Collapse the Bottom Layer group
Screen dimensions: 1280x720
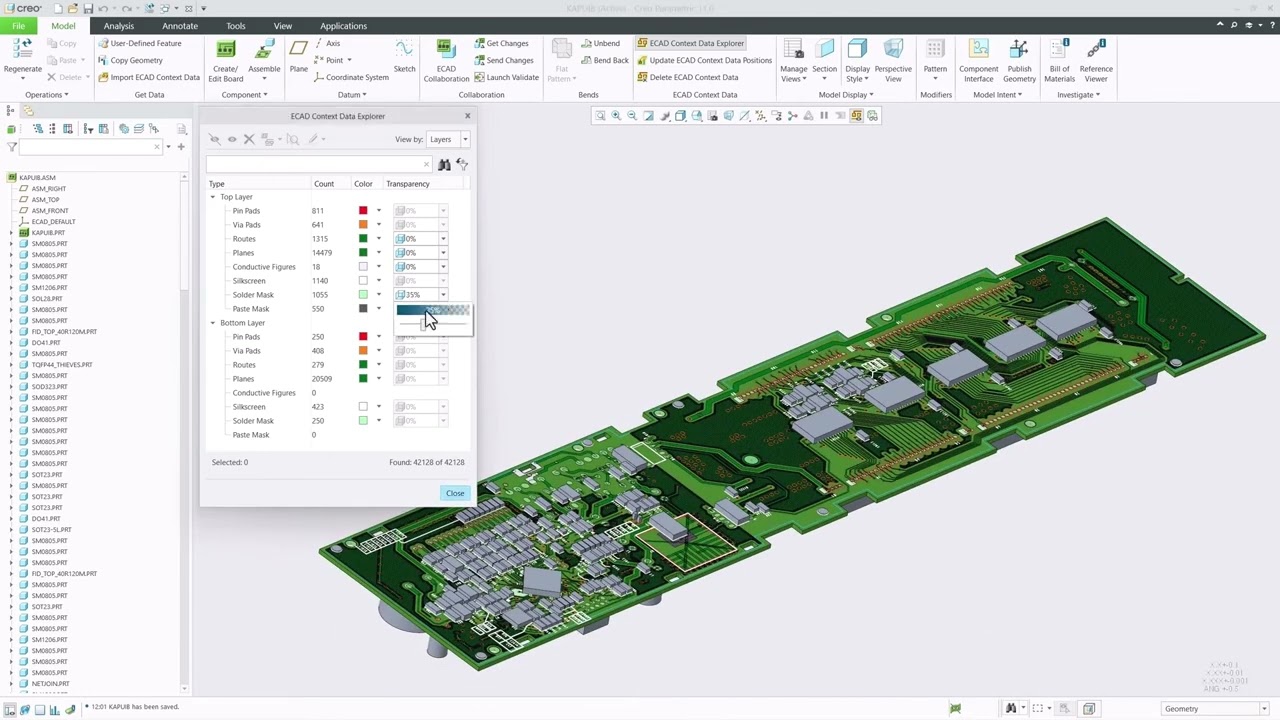click(x=213, y=323)
